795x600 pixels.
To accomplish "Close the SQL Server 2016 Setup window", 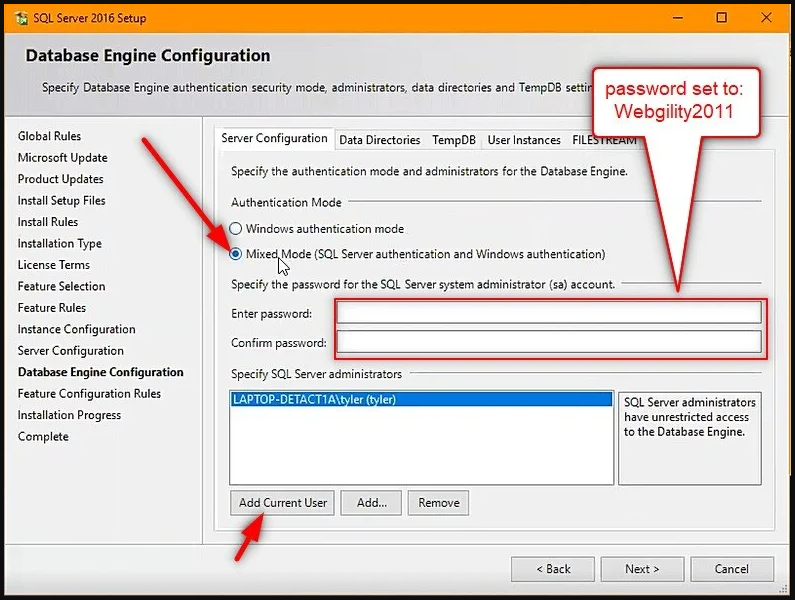I will pos(766,18).
